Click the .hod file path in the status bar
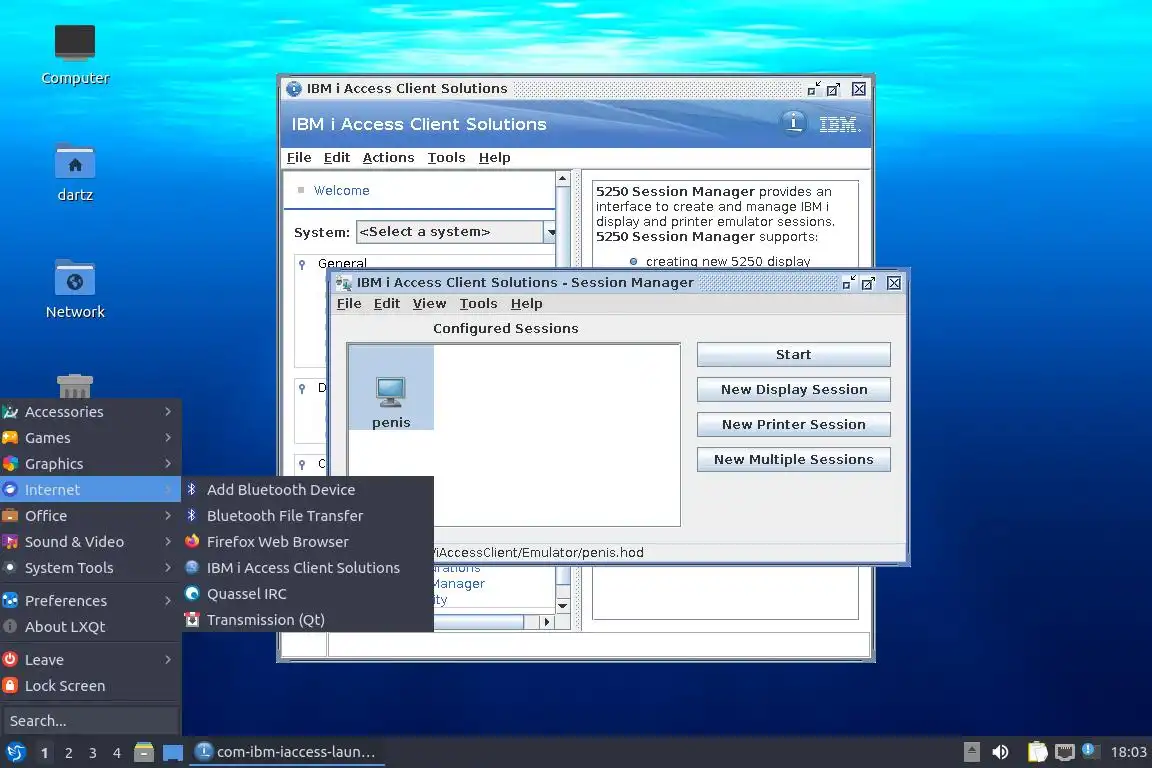1152x768 pixels. (x=539, y=553)
